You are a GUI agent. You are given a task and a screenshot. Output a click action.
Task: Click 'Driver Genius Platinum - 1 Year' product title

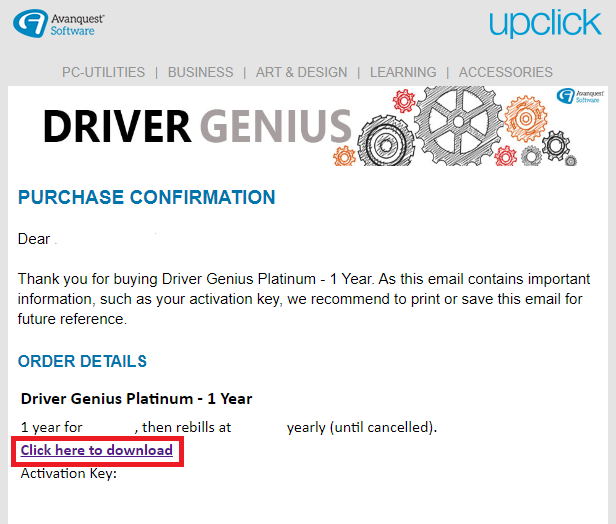click(136, 399)
